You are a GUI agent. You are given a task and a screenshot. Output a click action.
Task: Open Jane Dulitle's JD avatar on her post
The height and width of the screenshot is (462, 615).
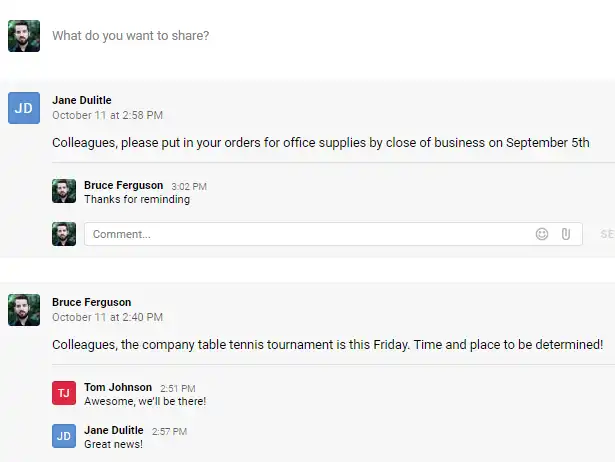(24, 108)
